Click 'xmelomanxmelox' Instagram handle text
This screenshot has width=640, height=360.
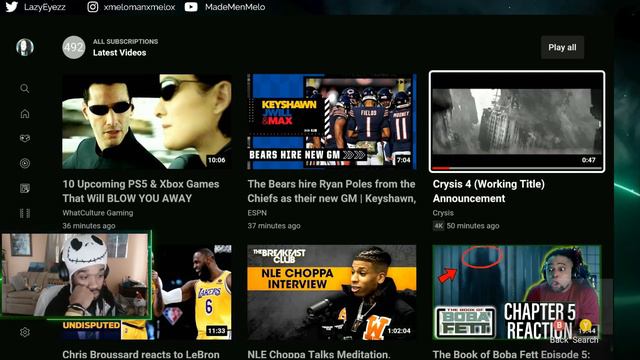(139, 7)
